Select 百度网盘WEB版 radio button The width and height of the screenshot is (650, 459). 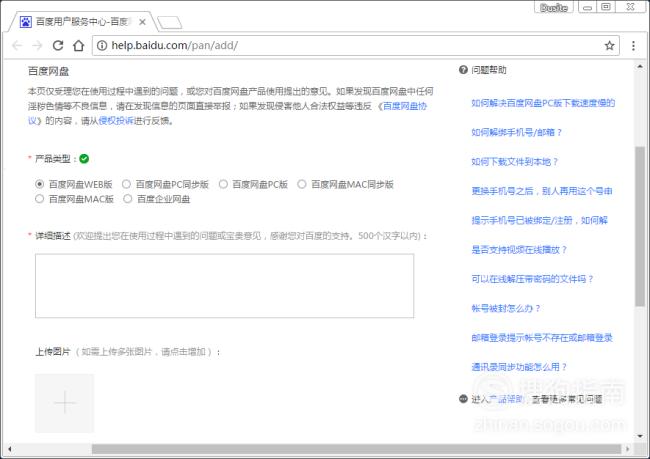click(39, 184)
